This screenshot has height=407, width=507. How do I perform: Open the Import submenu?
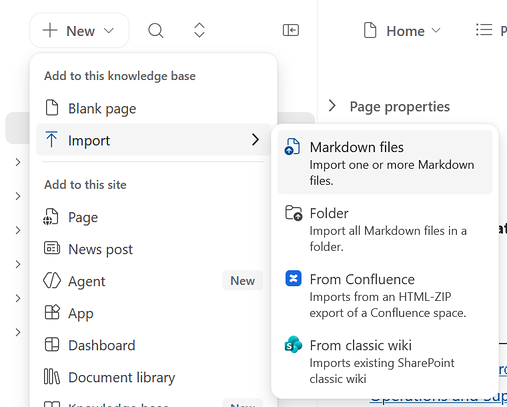pyautogui.click(x=154, y=140)
